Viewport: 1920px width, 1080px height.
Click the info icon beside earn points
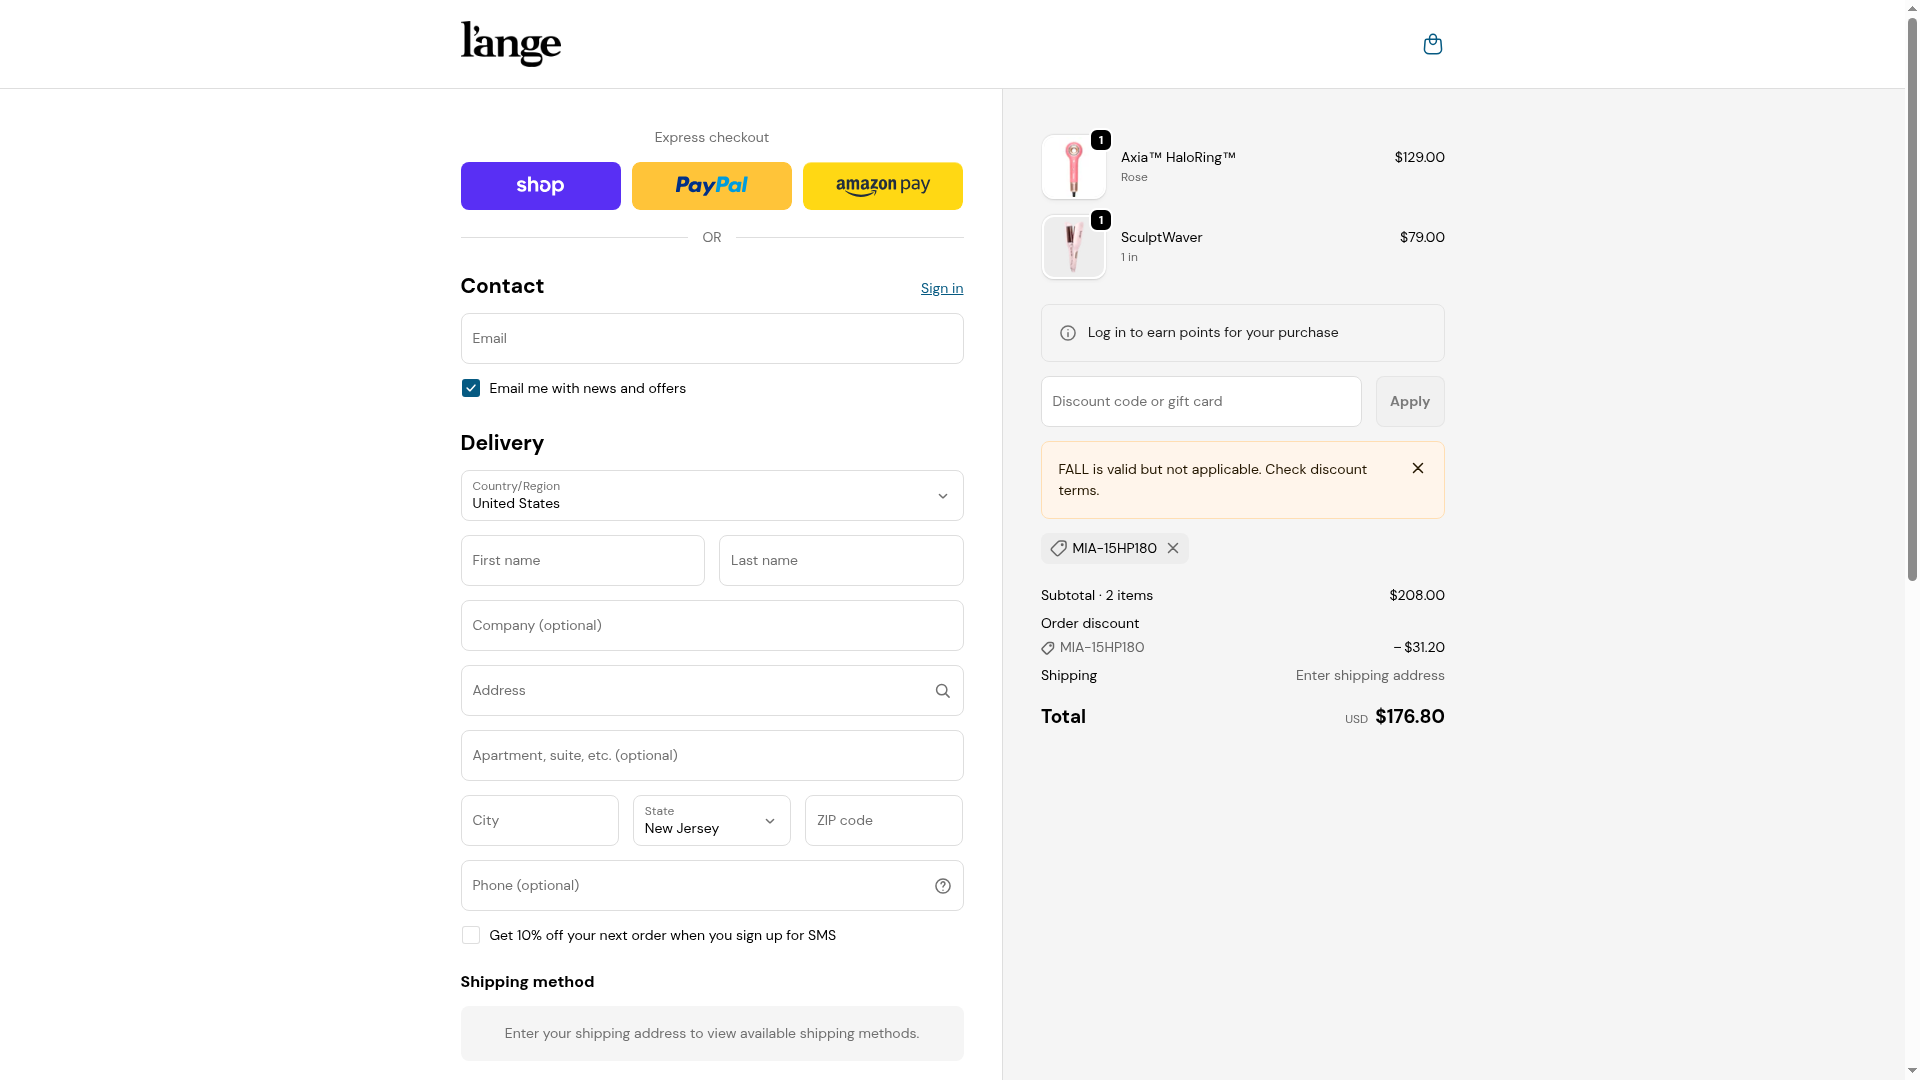pos(1068,333)
